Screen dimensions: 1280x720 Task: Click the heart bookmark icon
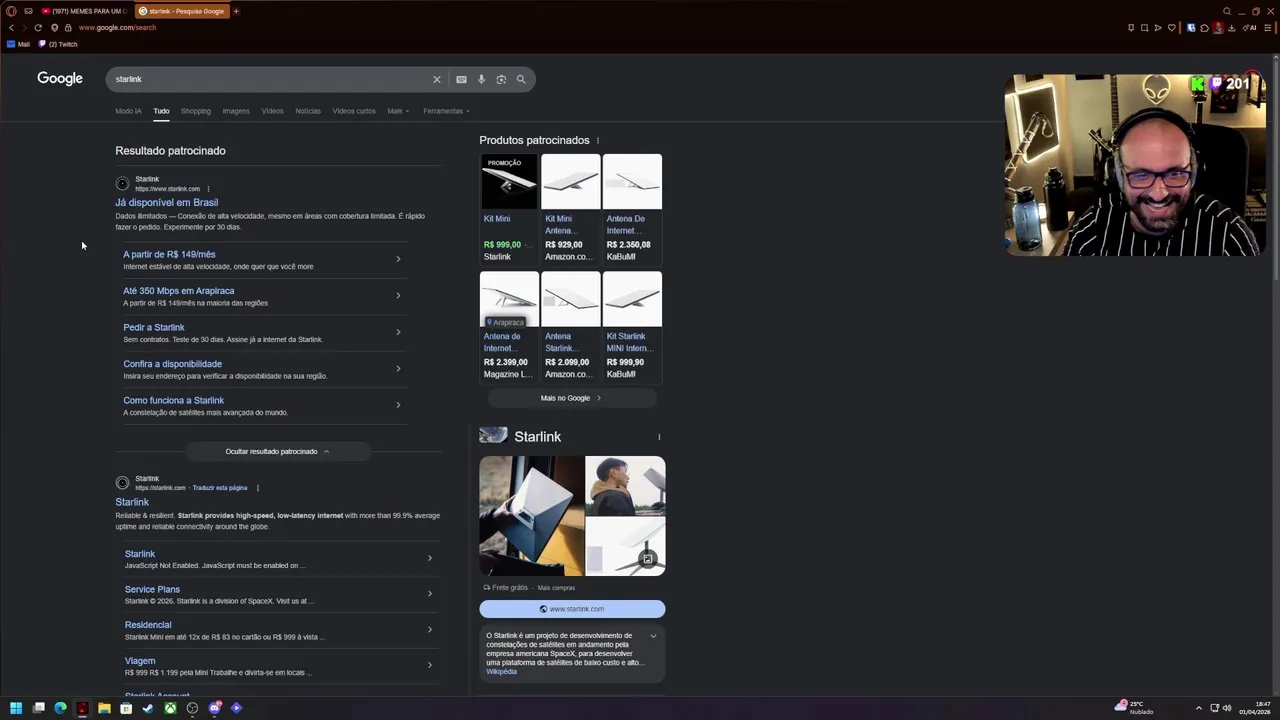coord(1172,28)
